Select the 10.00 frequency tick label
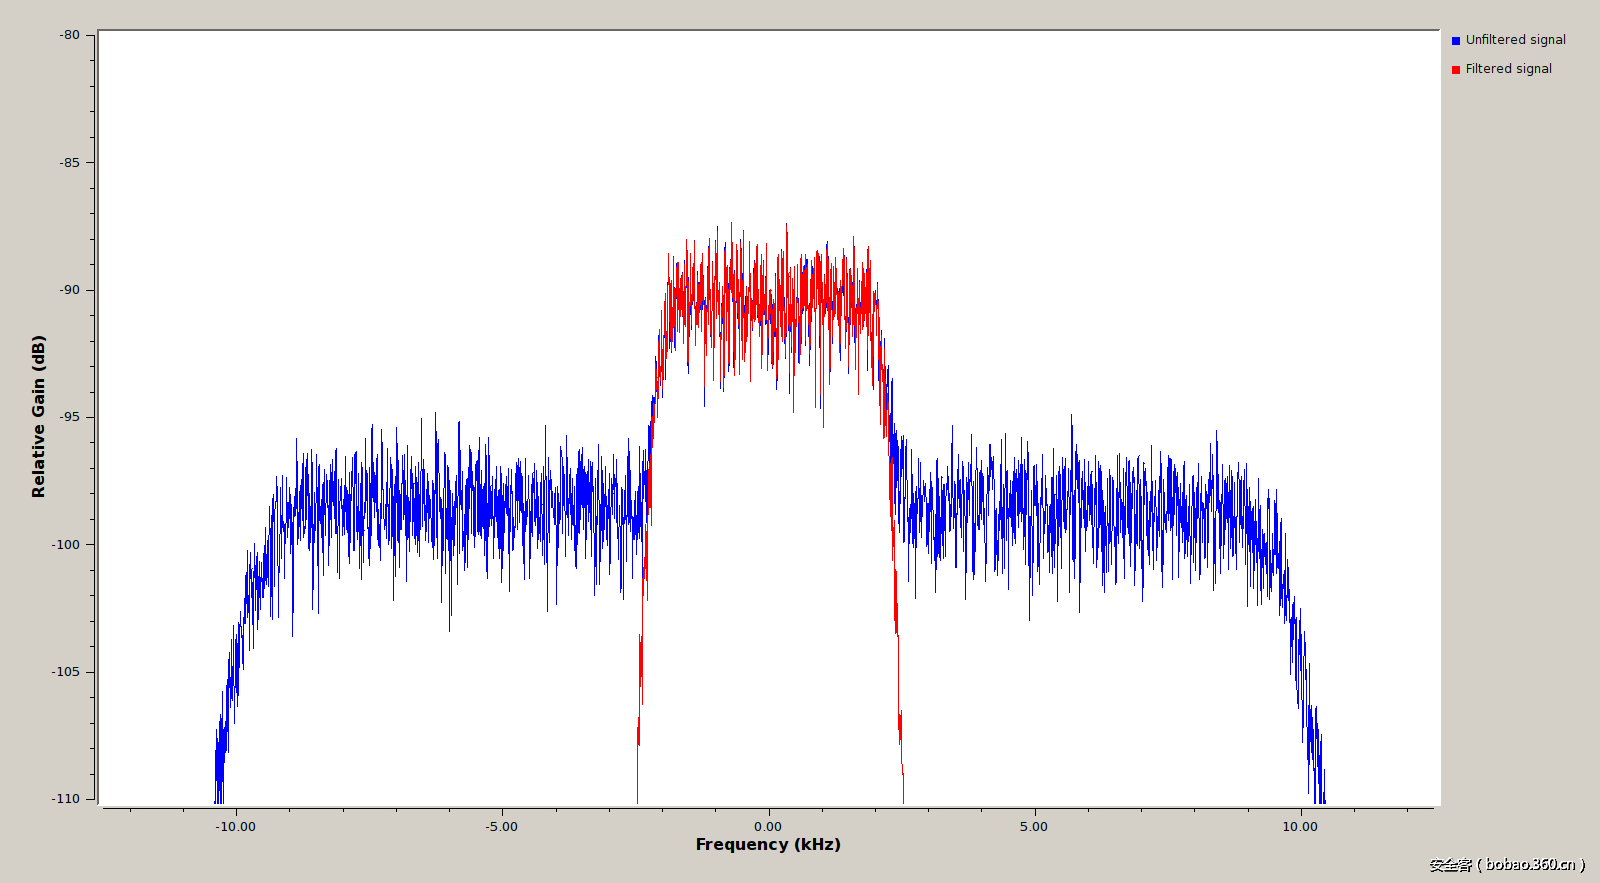Image resolution: width=1600 pixels, height=883 pixels. (1300, 827)
